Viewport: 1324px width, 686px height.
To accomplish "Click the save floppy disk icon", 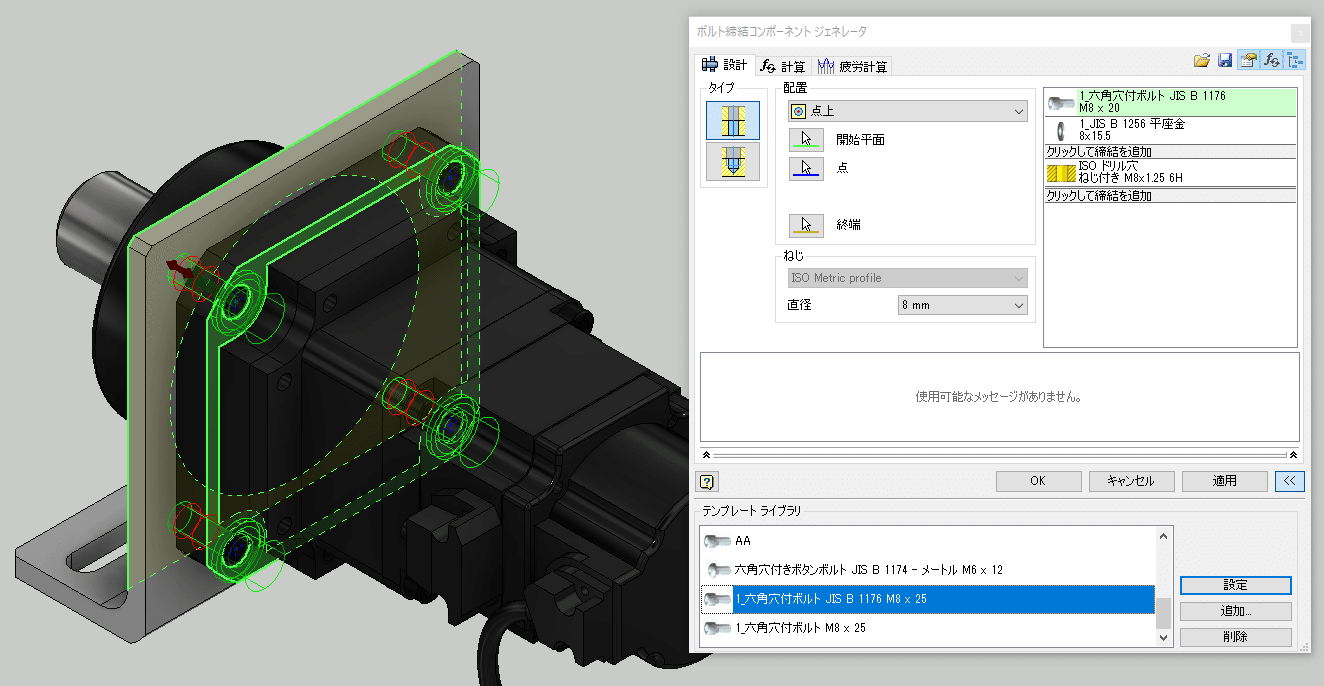I will [1225, 61].
